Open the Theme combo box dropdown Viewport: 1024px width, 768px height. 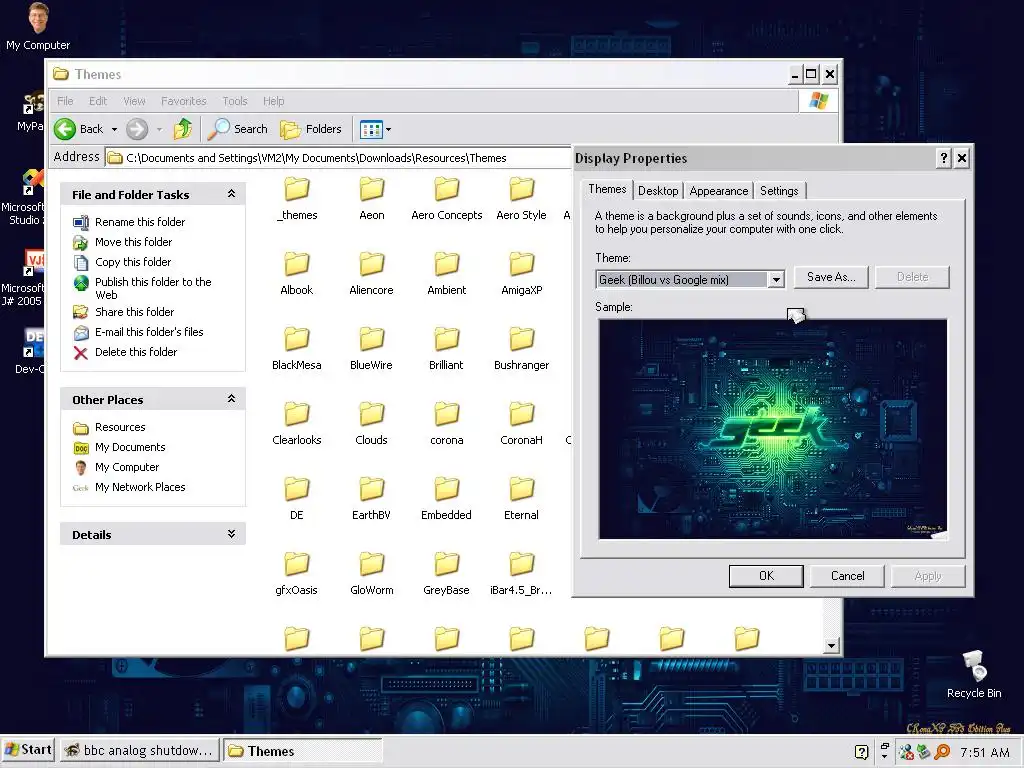pos(775,280)
